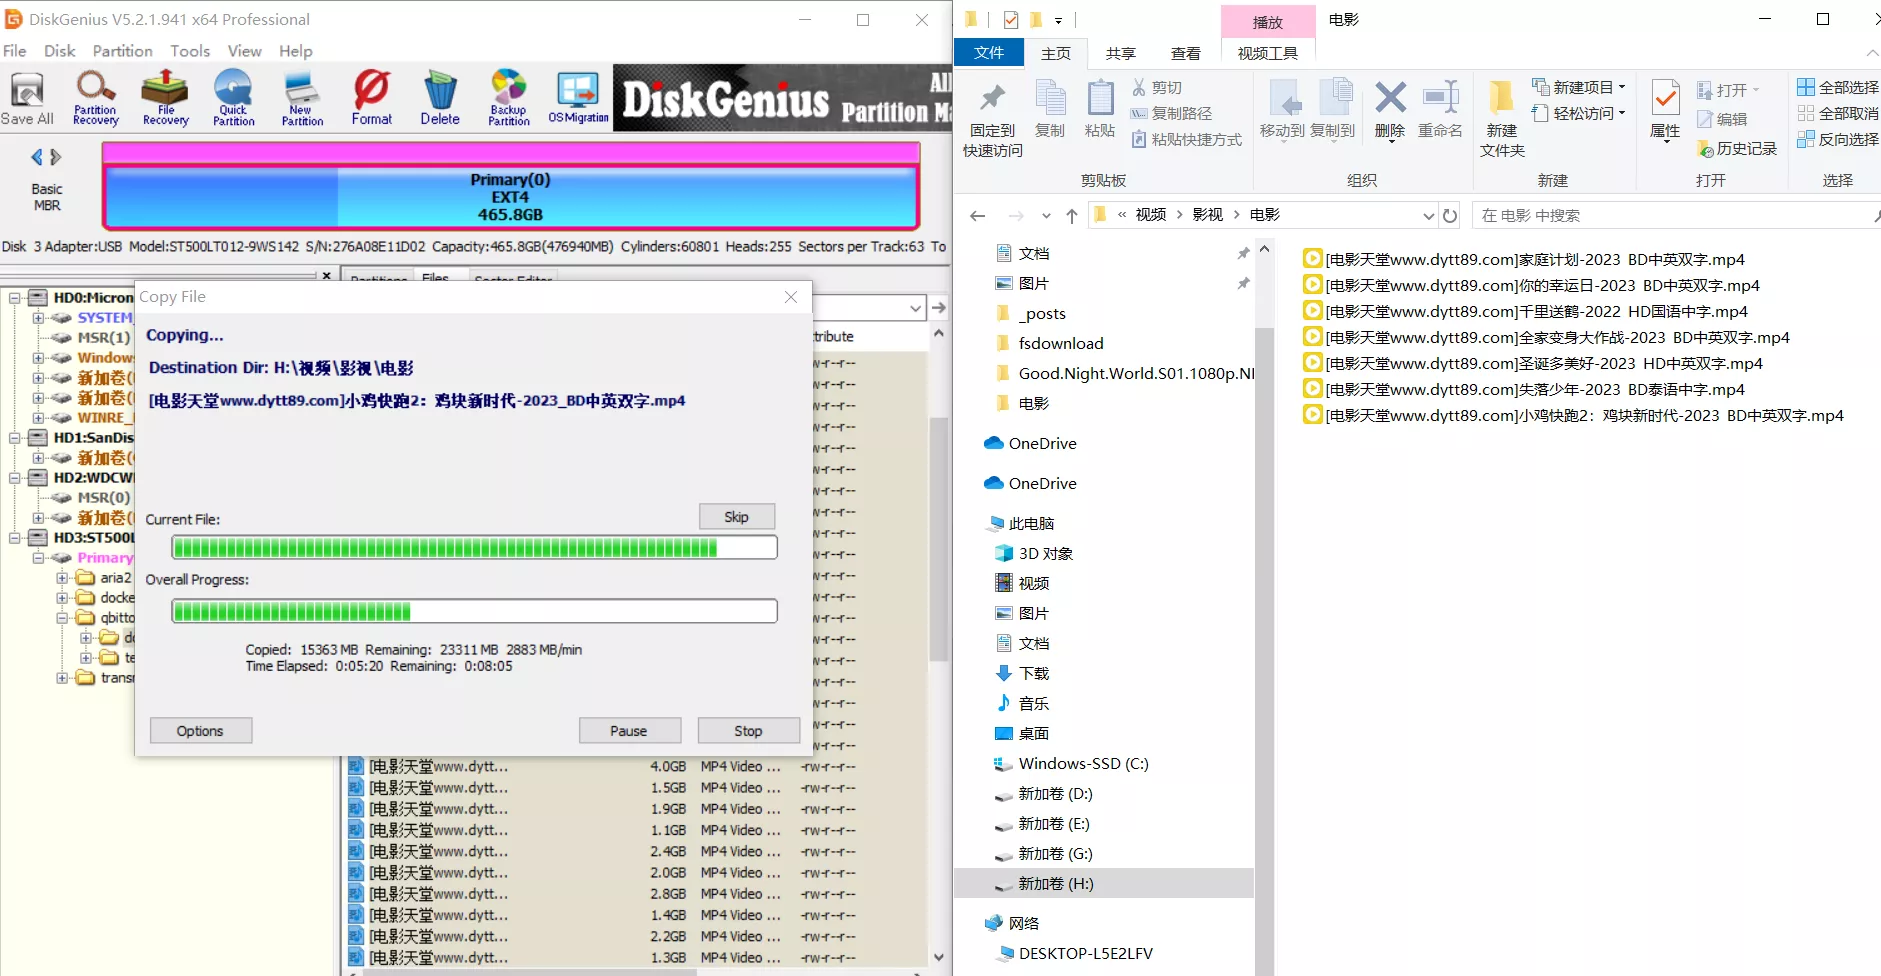Create a new folder via Explorer ribbon

pos(1502,119)
